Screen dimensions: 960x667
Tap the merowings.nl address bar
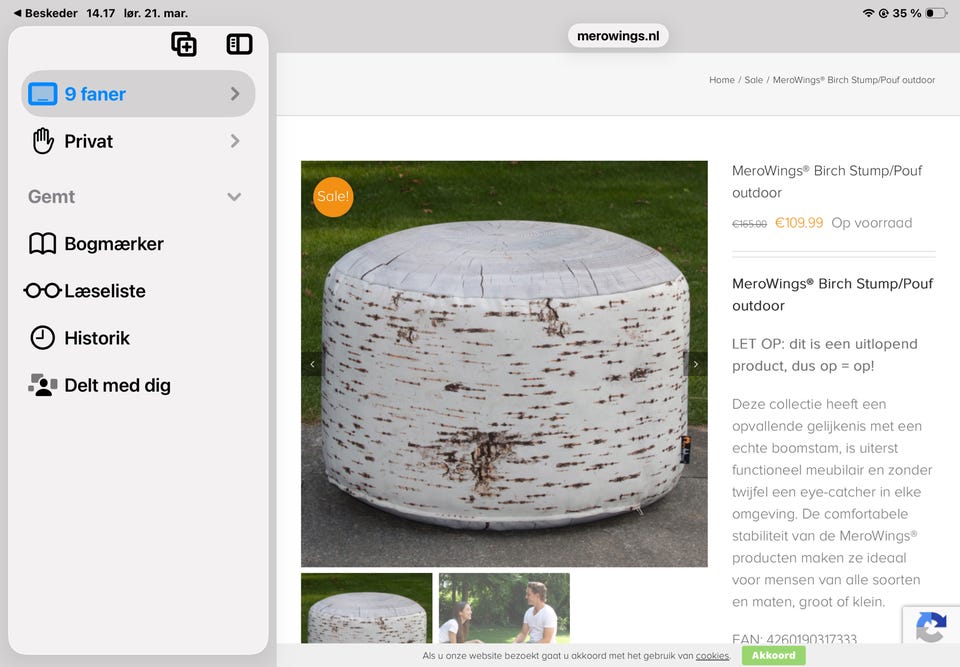(618, 36)
